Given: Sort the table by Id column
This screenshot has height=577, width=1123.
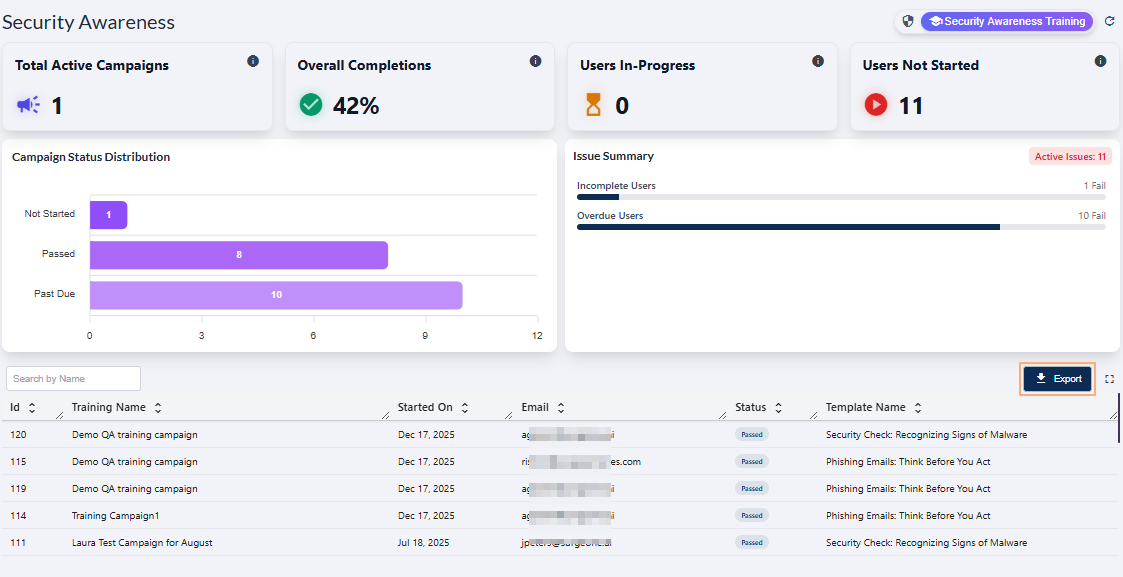Looking at the screenshot, I should click(32, 408).
